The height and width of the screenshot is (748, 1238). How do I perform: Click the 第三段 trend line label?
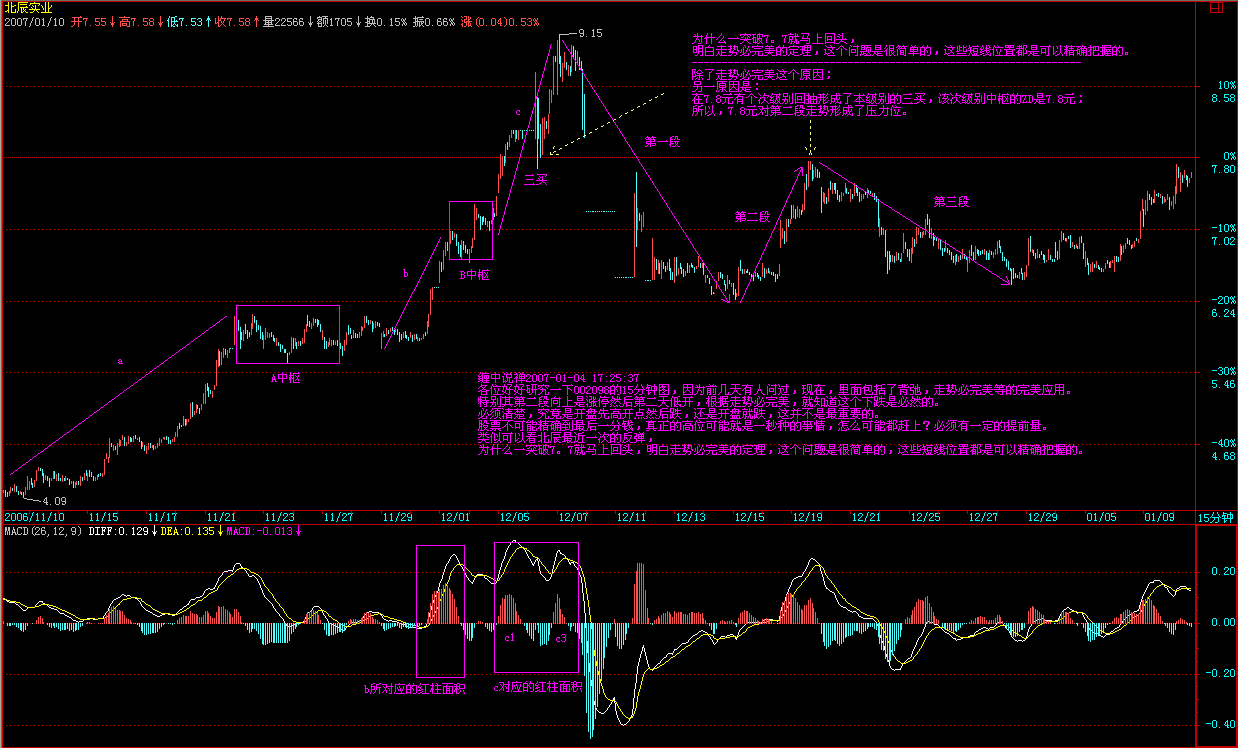(x=952, y=201)
